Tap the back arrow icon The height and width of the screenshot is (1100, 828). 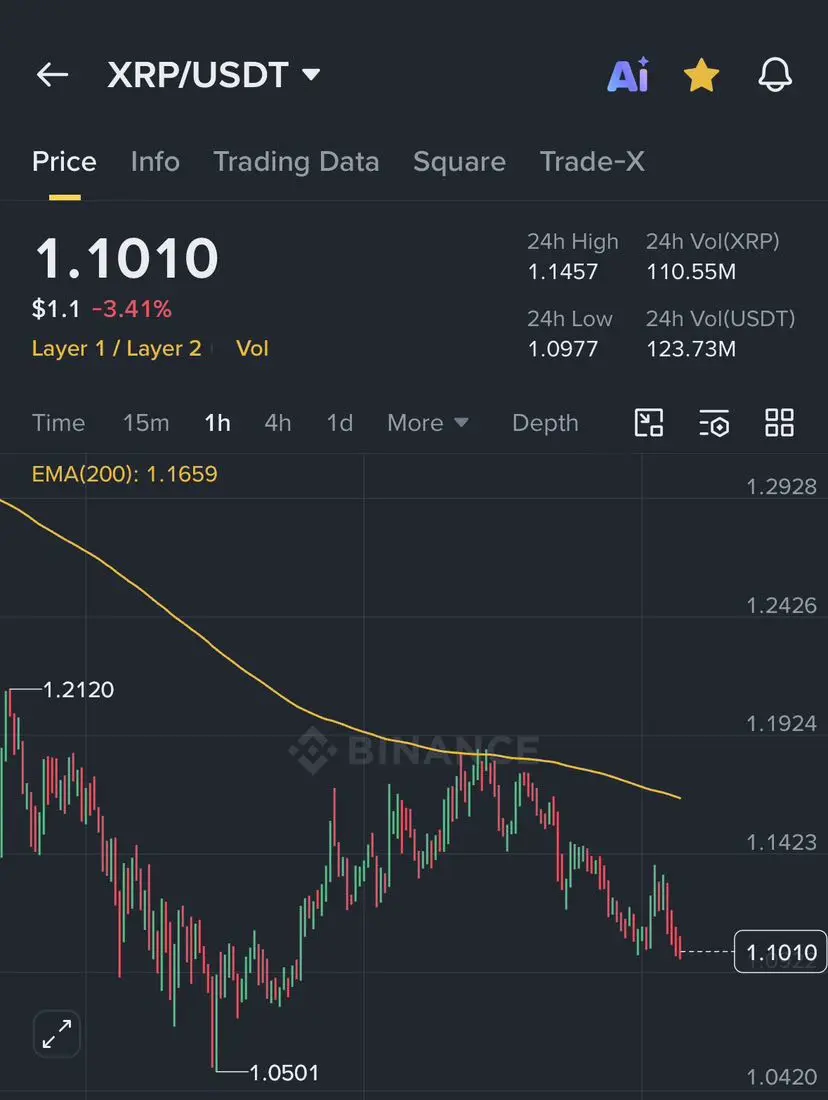(53, 74)
